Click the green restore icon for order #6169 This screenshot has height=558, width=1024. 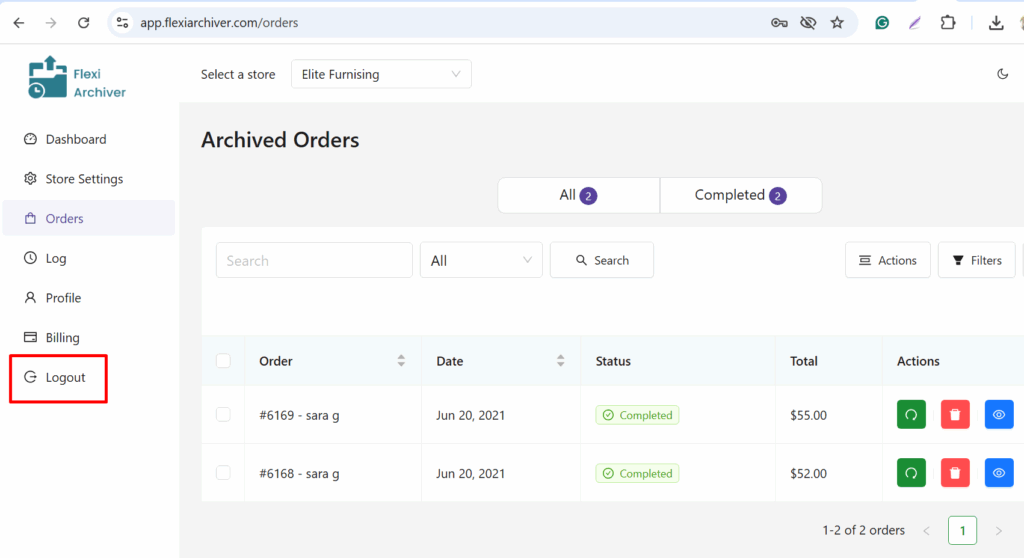click(911, 415)
